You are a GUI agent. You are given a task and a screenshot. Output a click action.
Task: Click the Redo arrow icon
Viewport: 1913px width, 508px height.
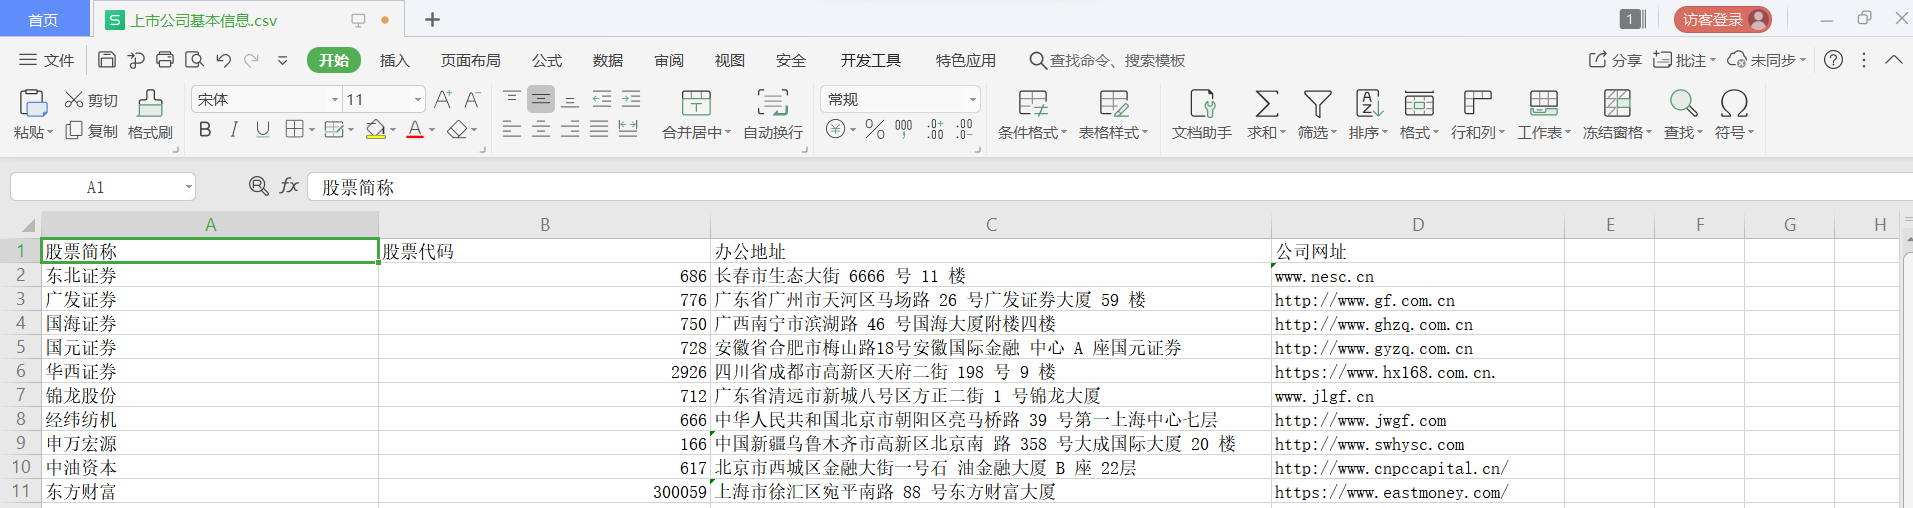252,60
